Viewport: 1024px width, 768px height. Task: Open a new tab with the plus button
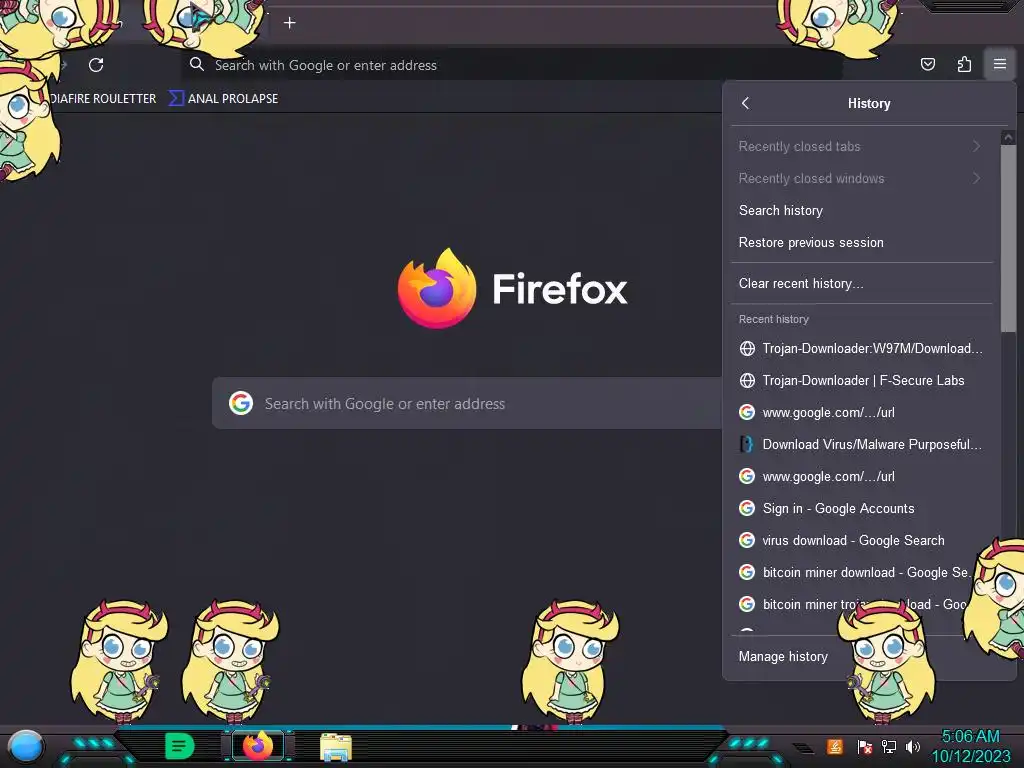point(289,23)
